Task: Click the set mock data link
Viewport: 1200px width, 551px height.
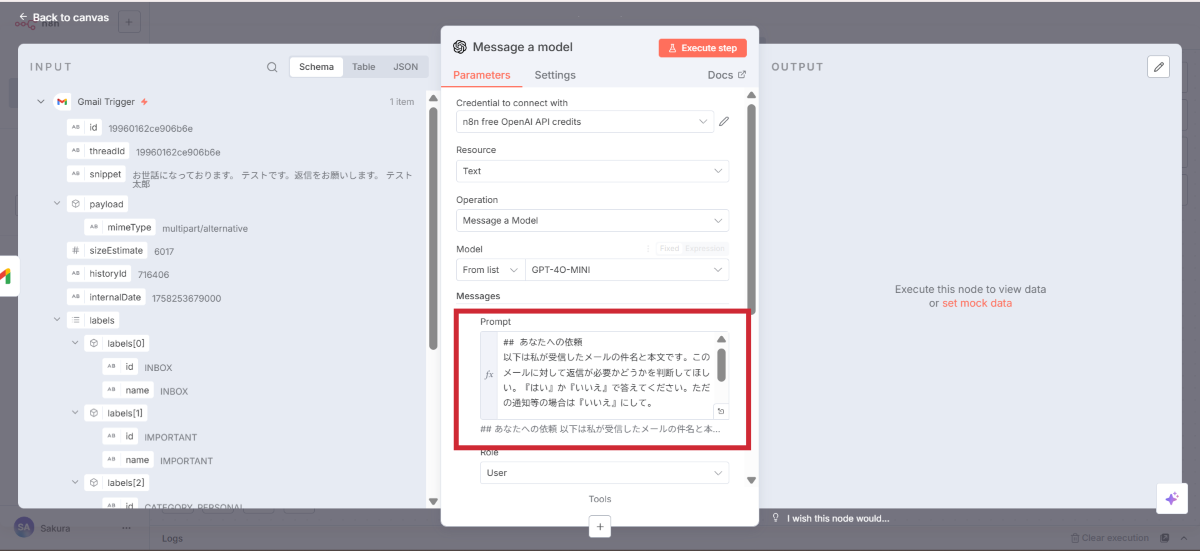Action: 976,303
